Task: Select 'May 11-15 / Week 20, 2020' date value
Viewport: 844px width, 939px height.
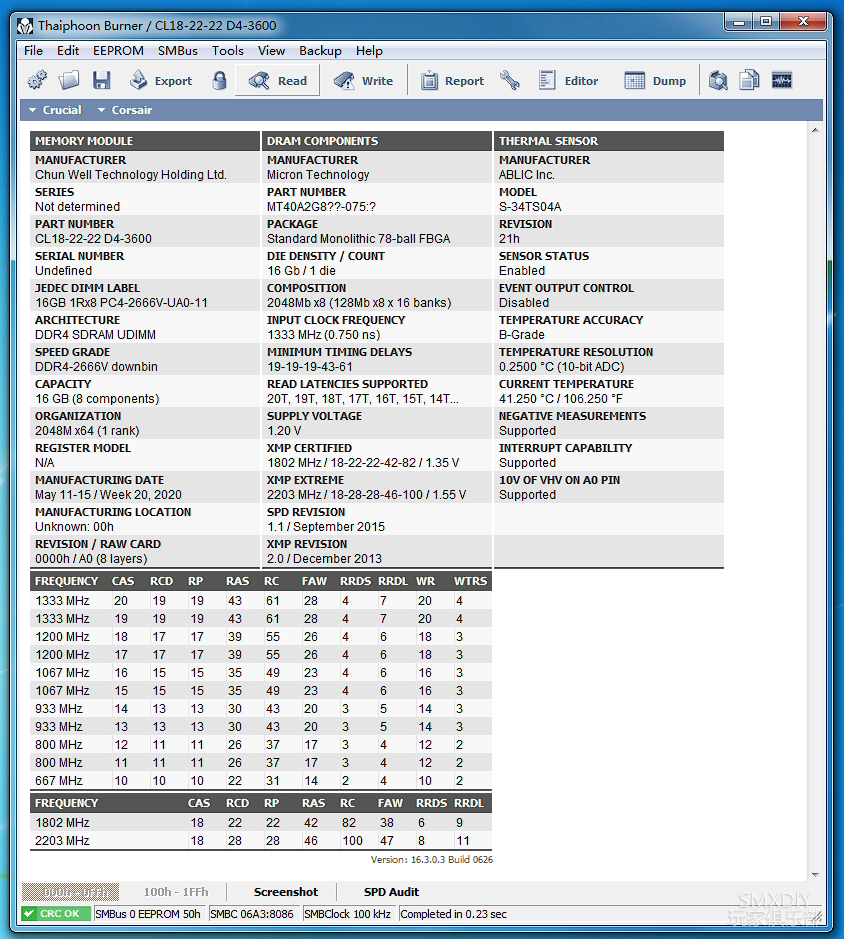Action: (108, 495)
